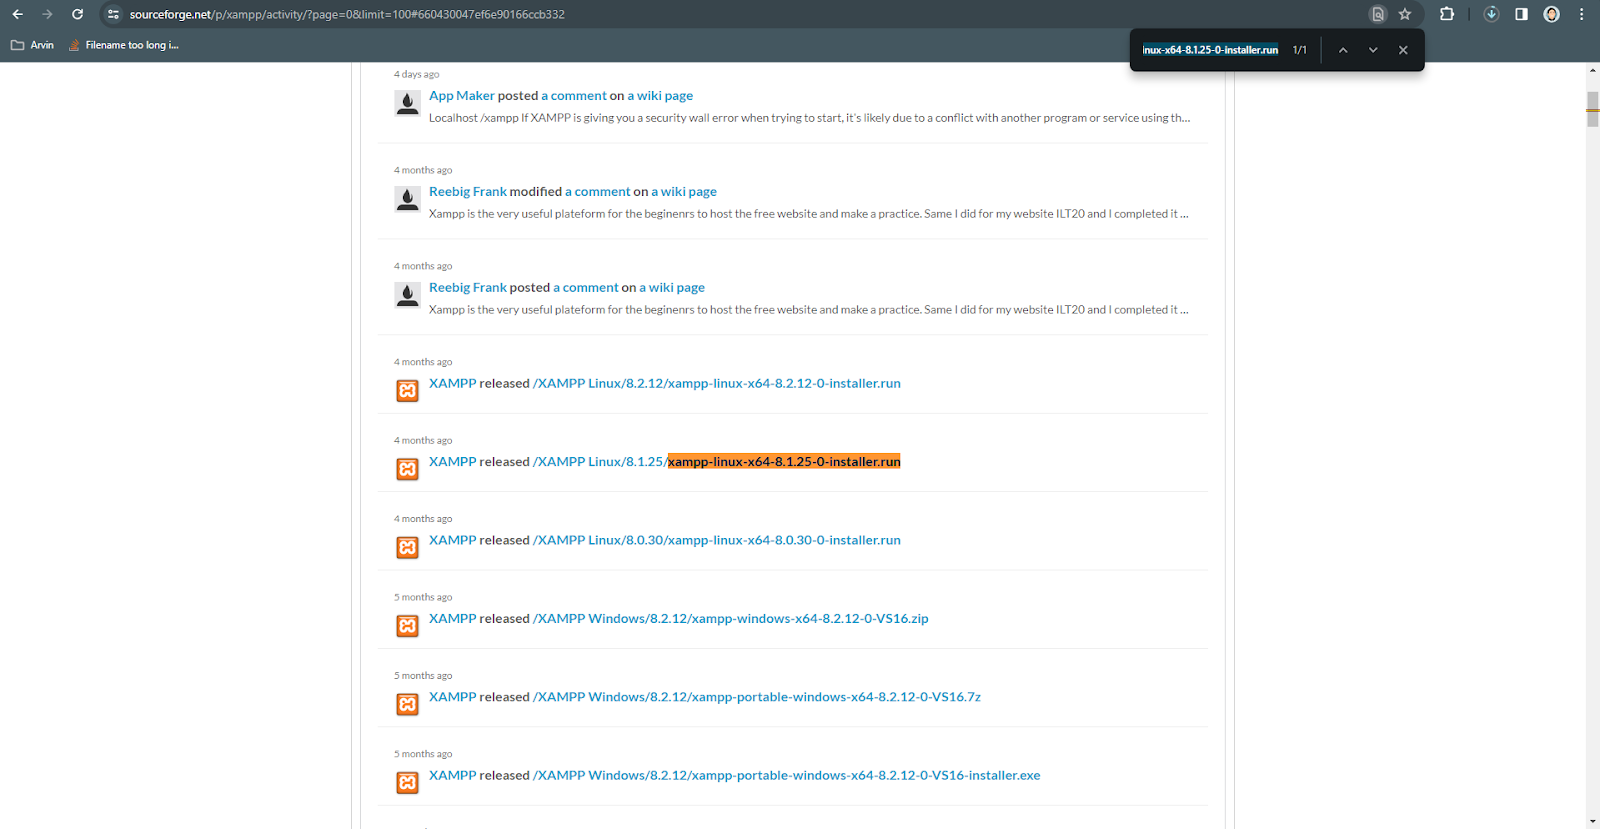Open xampp-windows-x64-8.2.12-0-VS16.zip link
1600x829 pixels.
coord(731,619)
